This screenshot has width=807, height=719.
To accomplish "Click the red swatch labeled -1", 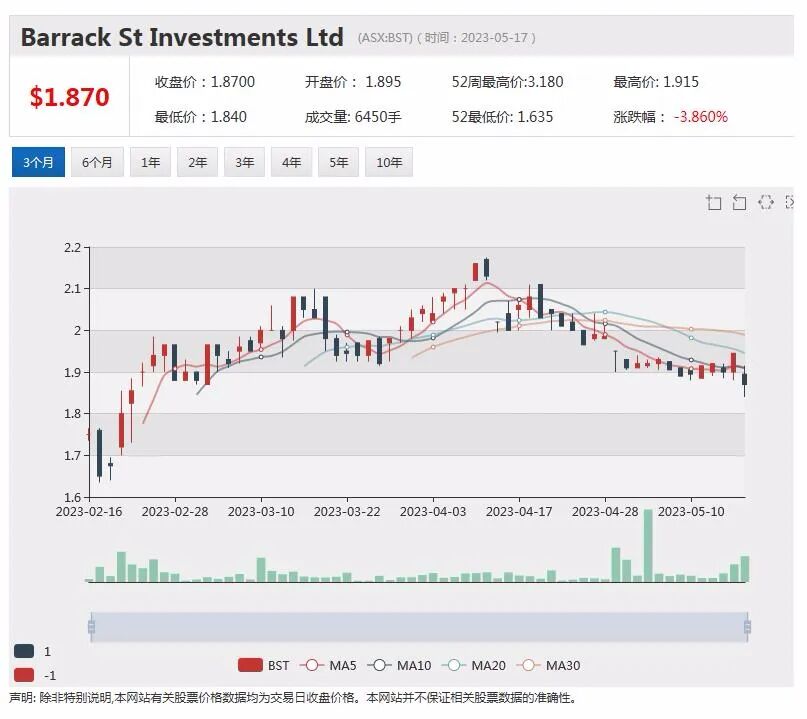I will tap(24, 675).
